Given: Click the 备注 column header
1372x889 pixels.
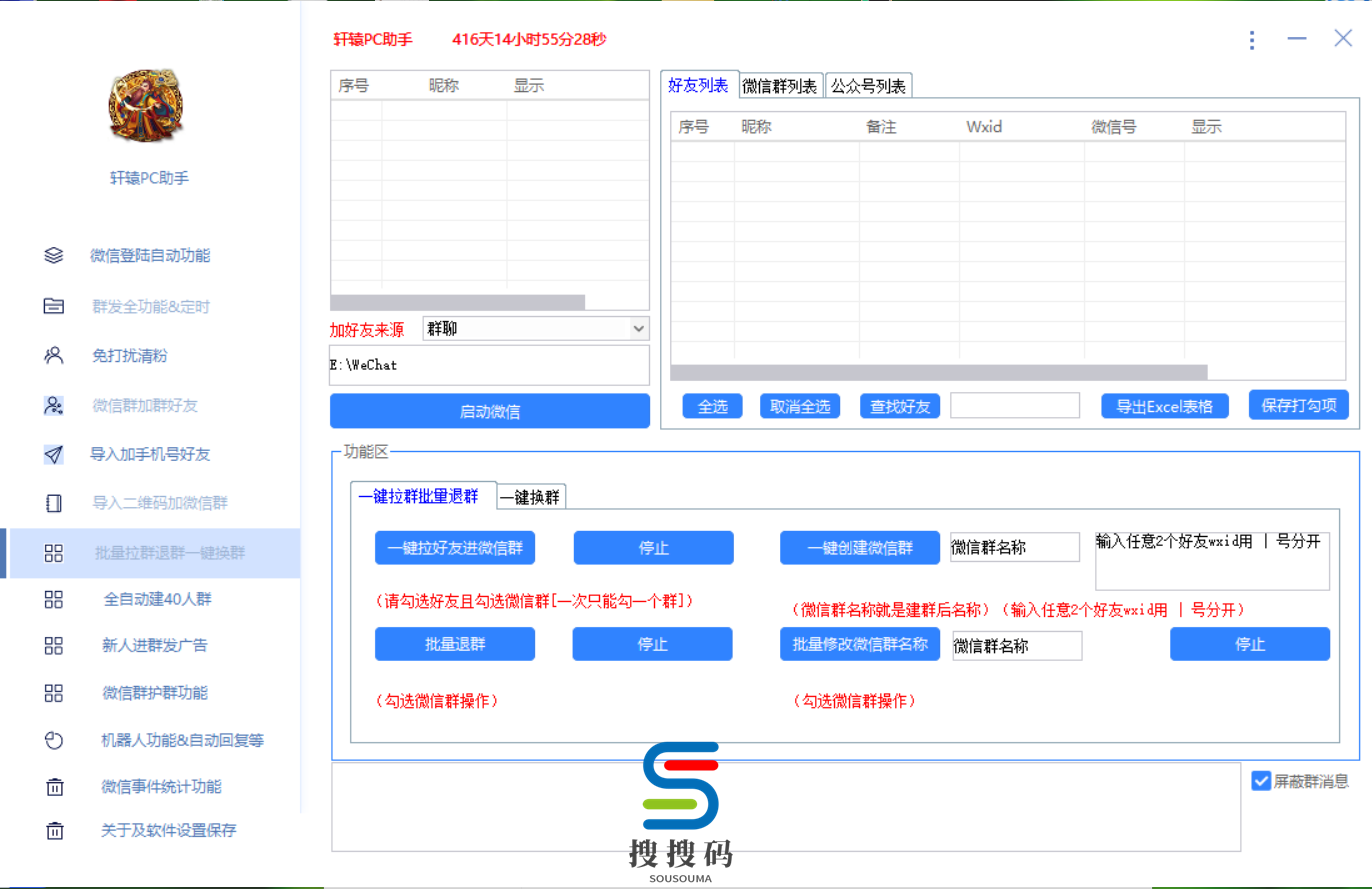Looking at the screenshot, I should click(x=881, y=127).
